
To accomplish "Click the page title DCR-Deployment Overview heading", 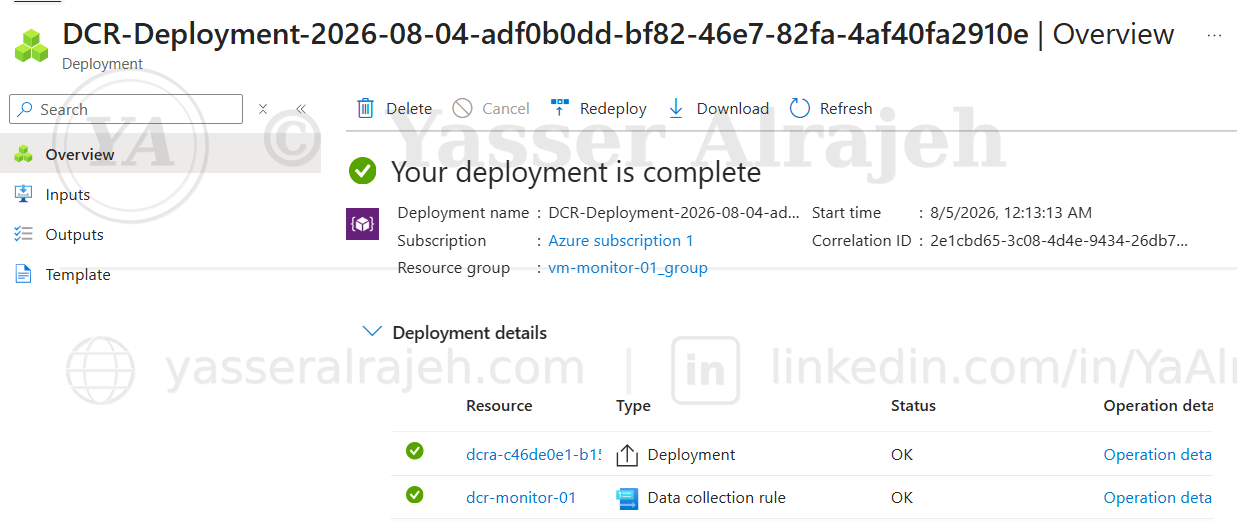I will [x=618, y=34].
